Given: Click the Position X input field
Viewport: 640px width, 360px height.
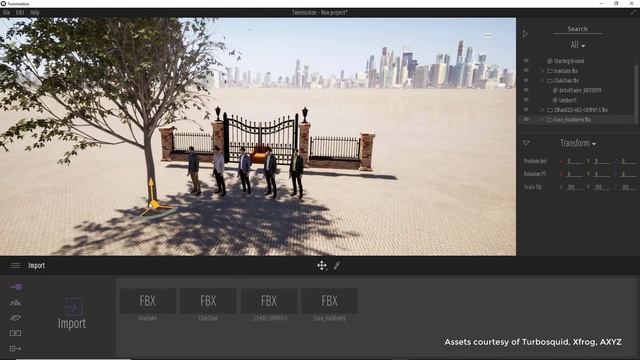Looking at the screenshot, I should 574,161.
